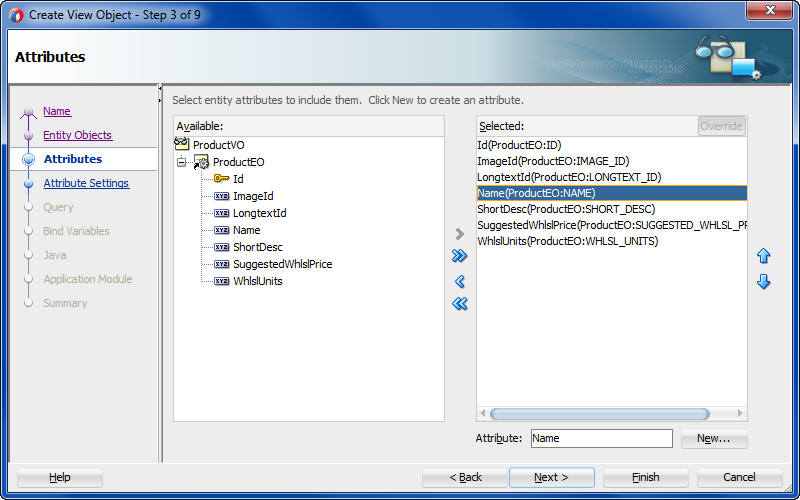Click the key icon beside Id
This screenshot has height=500, width=800.
tap(221, 179)
